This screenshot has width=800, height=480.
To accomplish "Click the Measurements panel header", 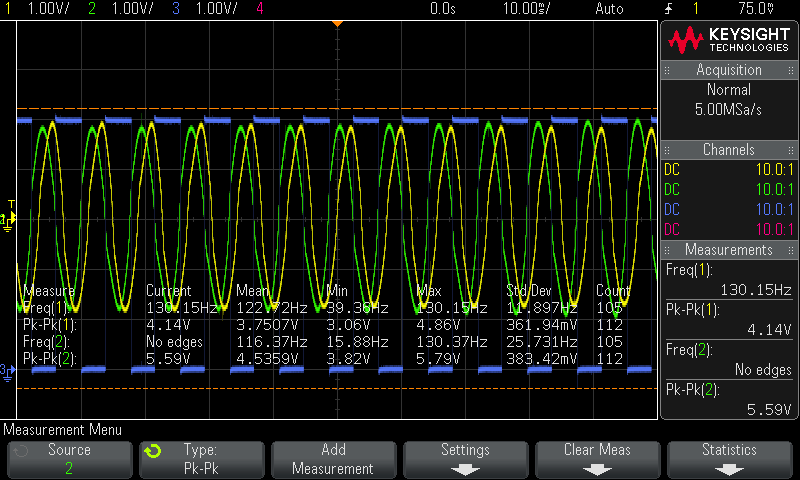I will [x=729, y=249].
